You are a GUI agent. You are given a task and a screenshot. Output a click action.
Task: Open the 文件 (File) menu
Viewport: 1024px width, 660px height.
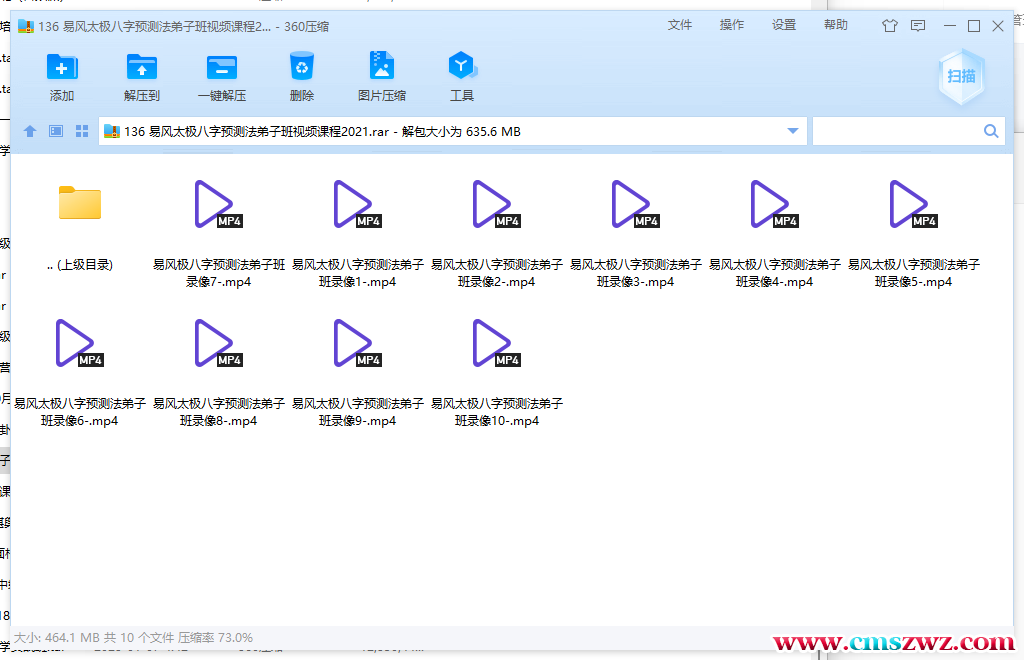pyautogui.click(x=680, y=25)
